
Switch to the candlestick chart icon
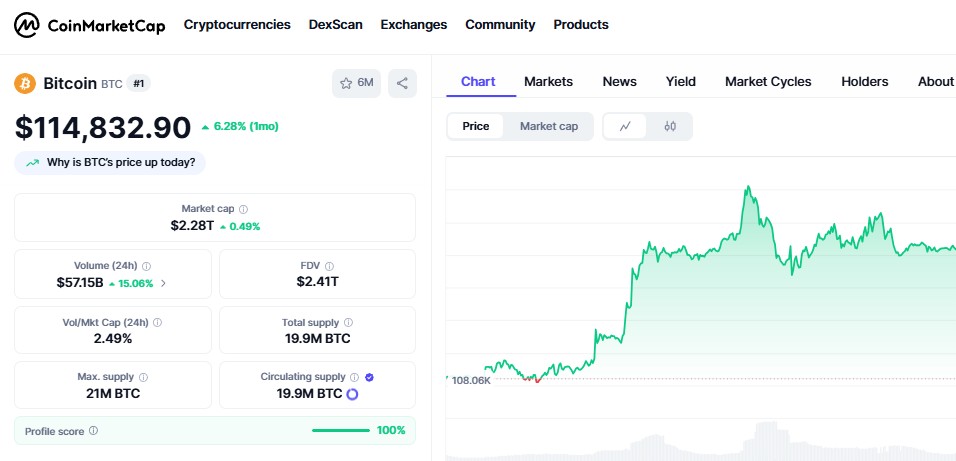(670, 126)
